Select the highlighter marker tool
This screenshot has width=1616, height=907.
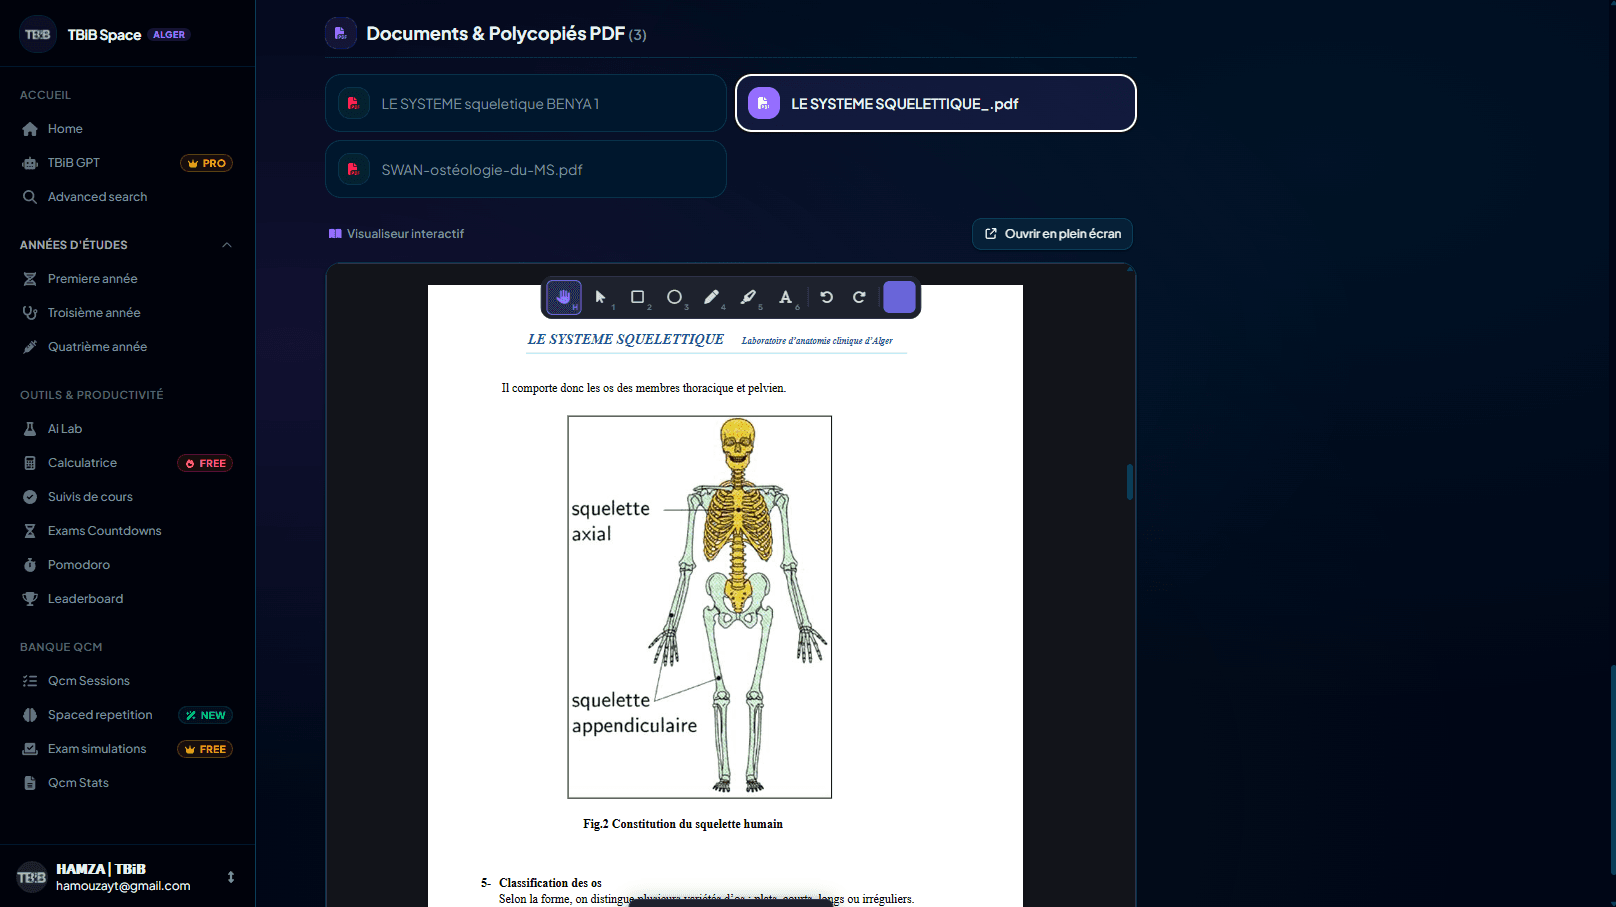[748, 297]
